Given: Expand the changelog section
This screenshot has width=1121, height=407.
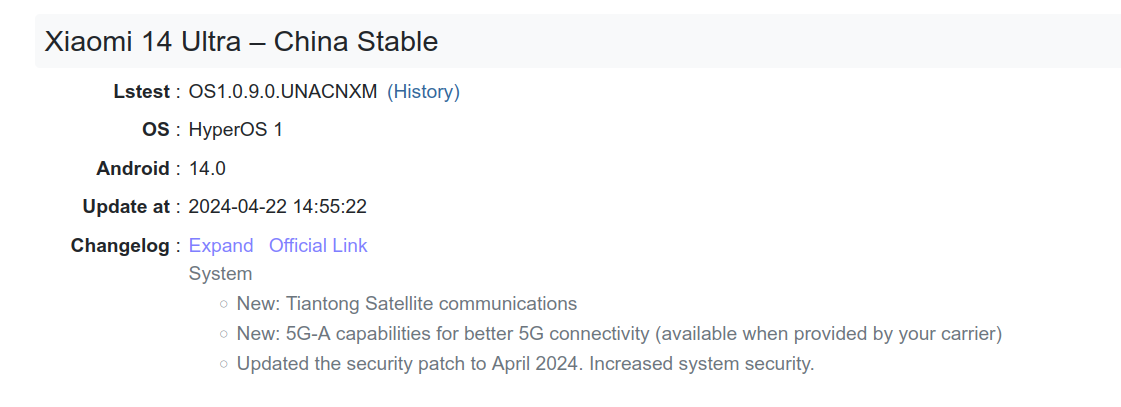Looking at the screenshot, I should [221, 245].
